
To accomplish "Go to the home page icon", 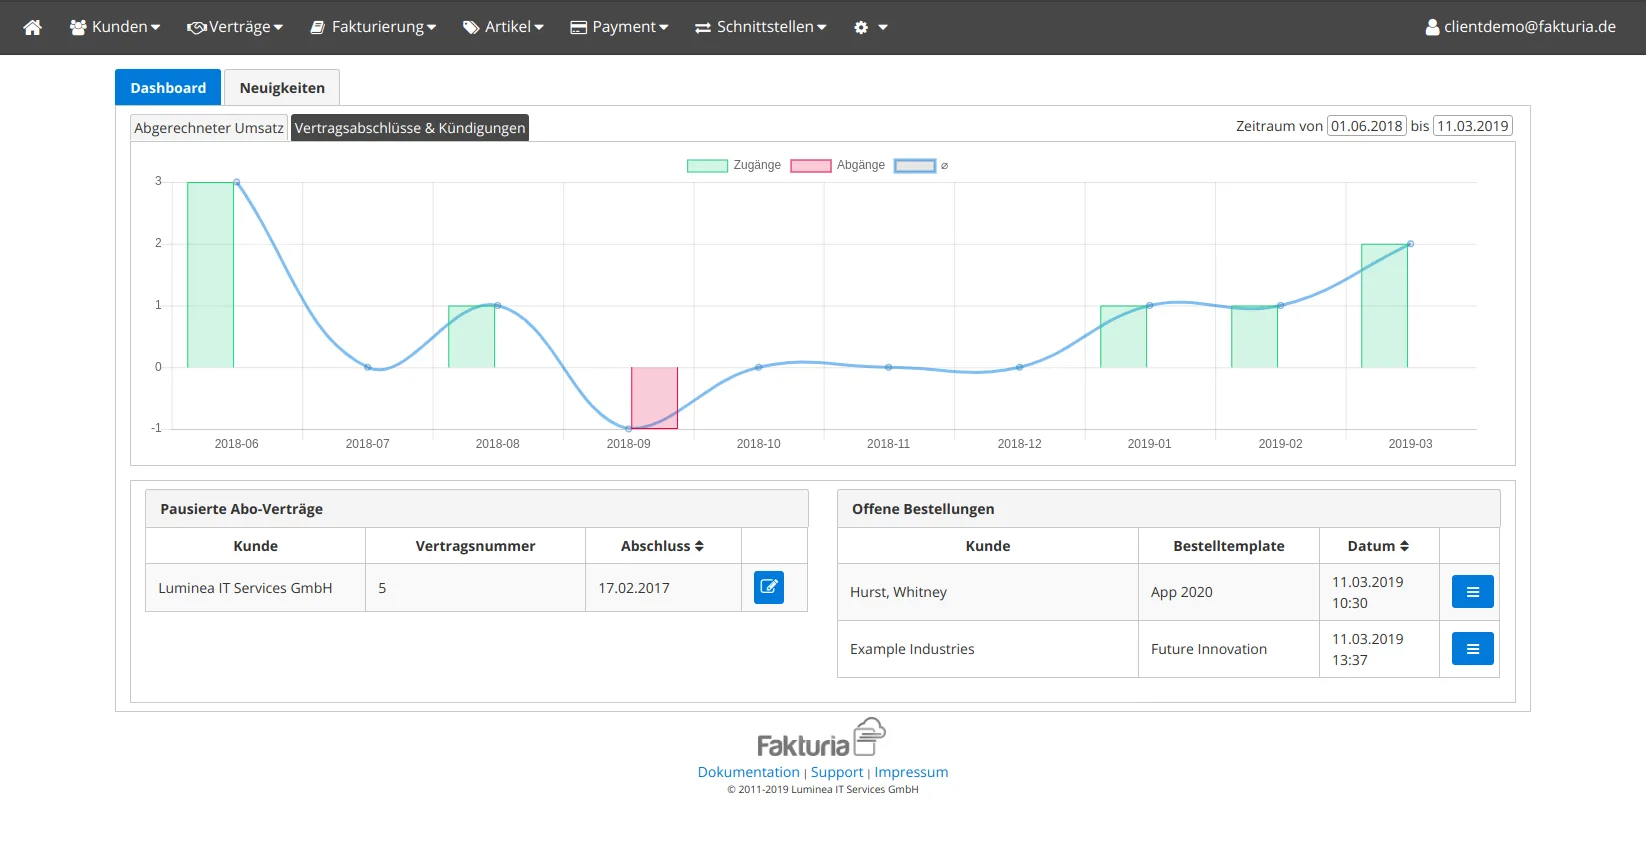I will tap(33, 27).
